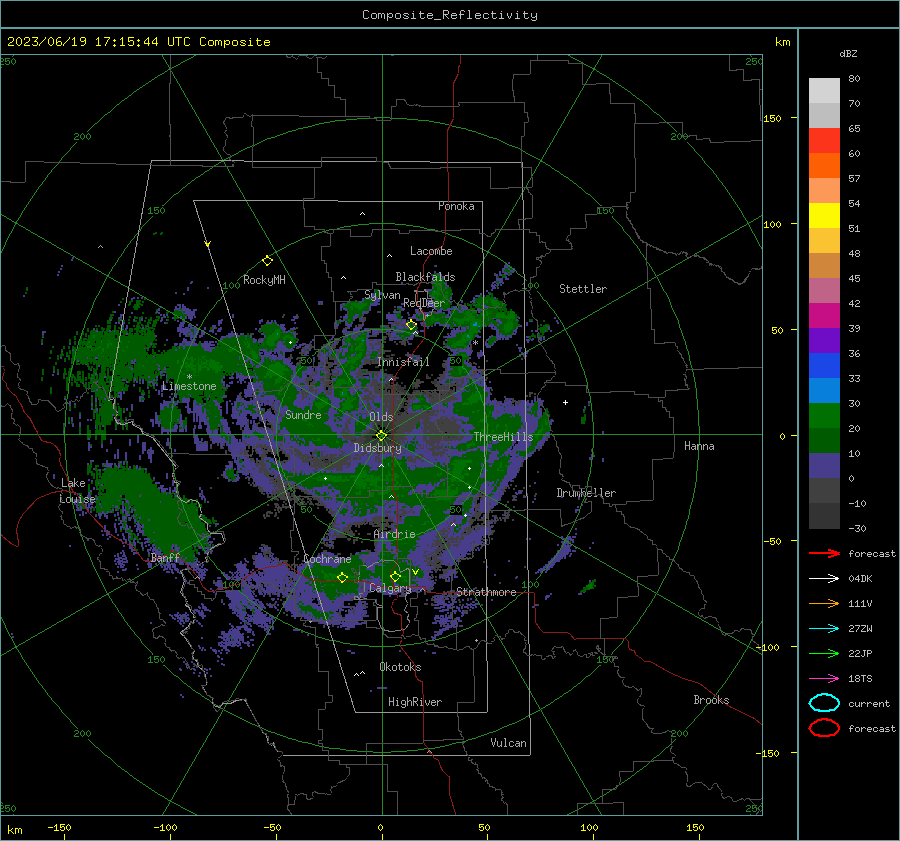Pick the orange 60 dBZ color swatch

(x=824, y=165)
